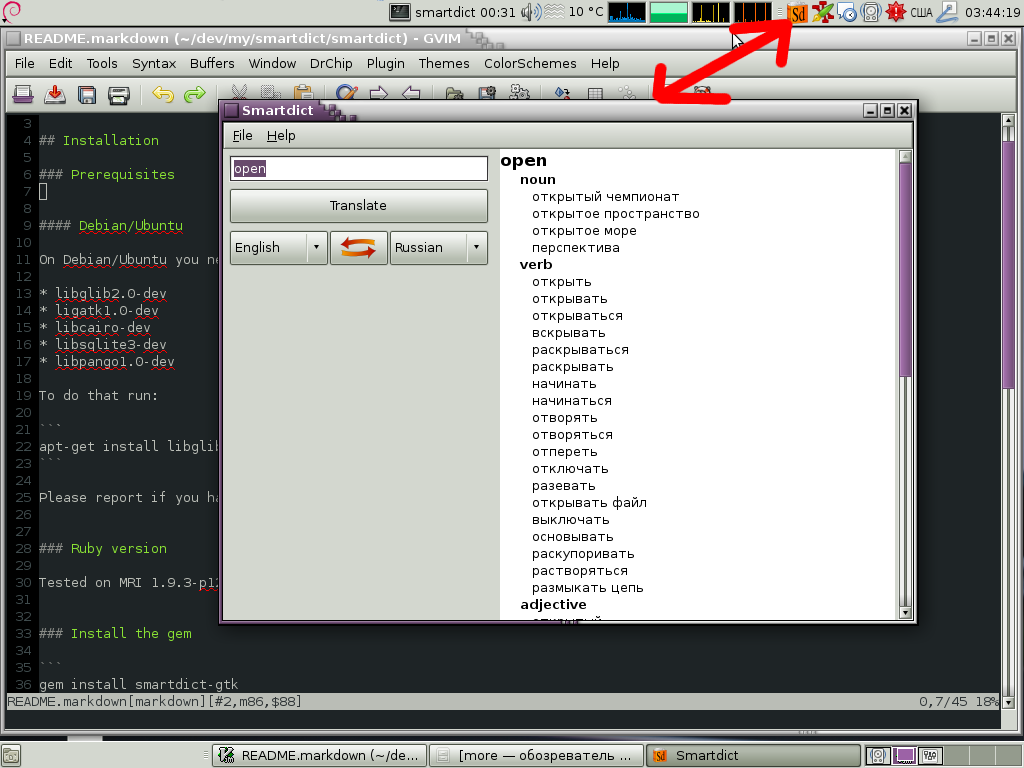The image size is (1024, 768).
Task: Click the show desktop icon in bottom panel
Action: click(x=10, y=756)
